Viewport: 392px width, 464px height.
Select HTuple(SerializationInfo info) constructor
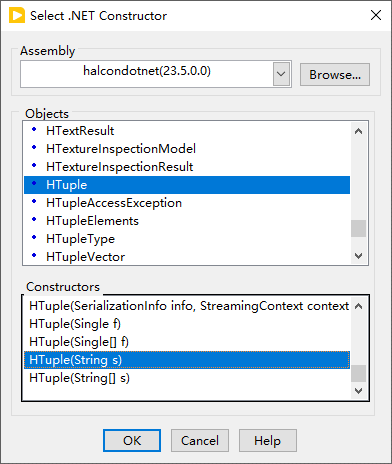coord(187,306)
